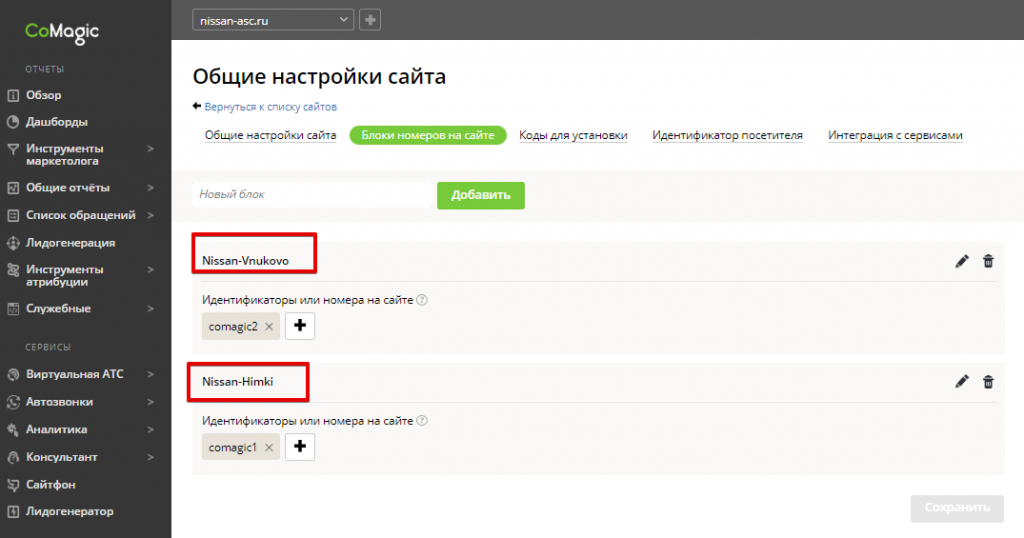Viewport: 1024px width, 538px height.
Task: Click the Аналитика sidebar icon
Action: [x=13, y=430]
